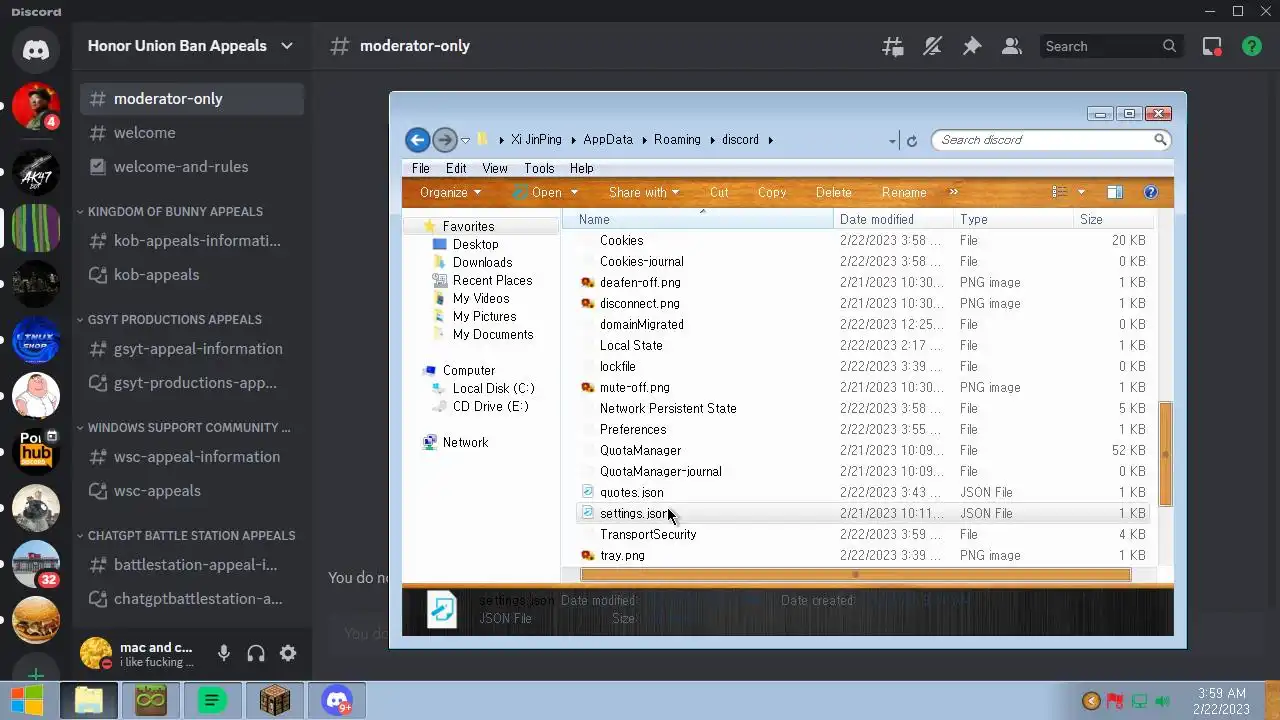Collapse CHATGPT BATTLE STATION APPEALS category
This screenshot has height=720, width=1280.
click(x=186, y=536)
